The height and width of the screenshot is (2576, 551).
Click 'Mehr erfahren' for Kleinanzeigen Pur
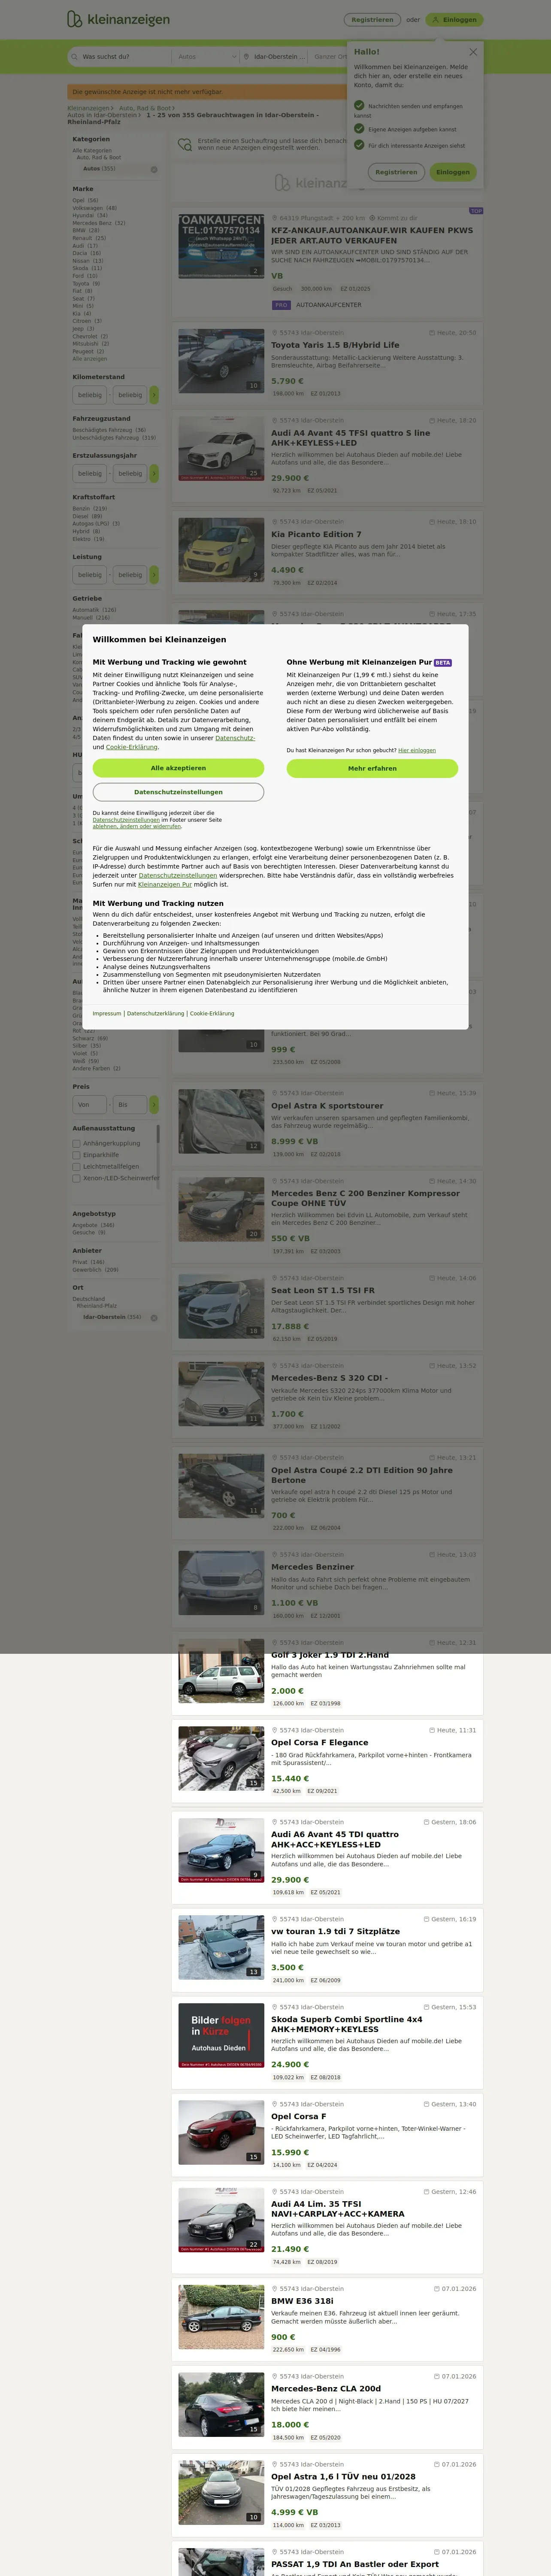tap(372, 768)
